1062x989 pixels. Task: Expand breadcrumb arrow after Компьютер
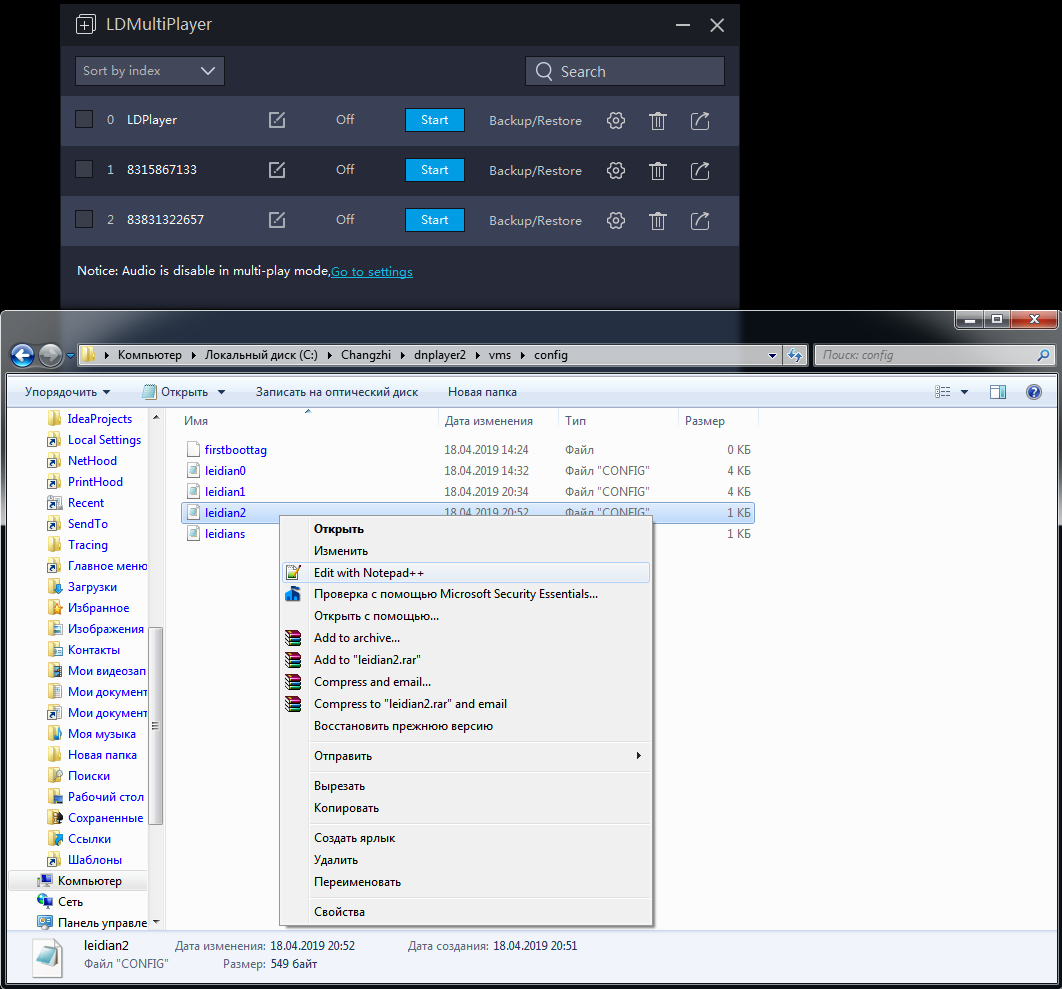(x=193, y=355)
